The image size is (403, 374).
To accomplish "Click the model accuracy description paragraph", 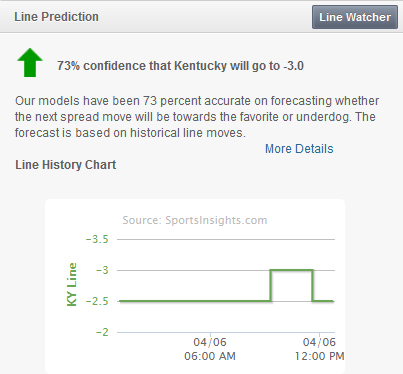I will click(x=197, y=117).
